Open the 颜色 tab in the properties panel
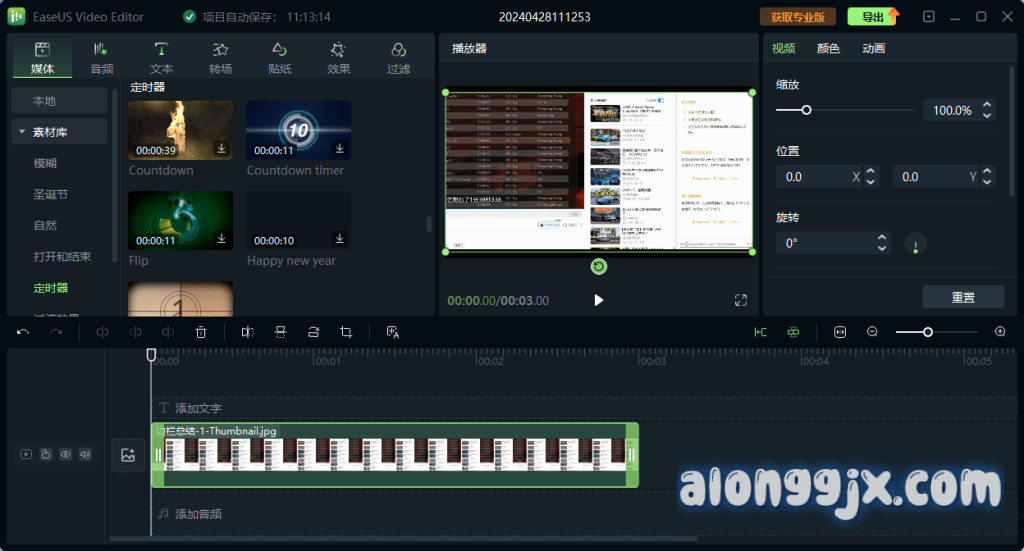This screenshot has height=551, width=1024. 828,48
